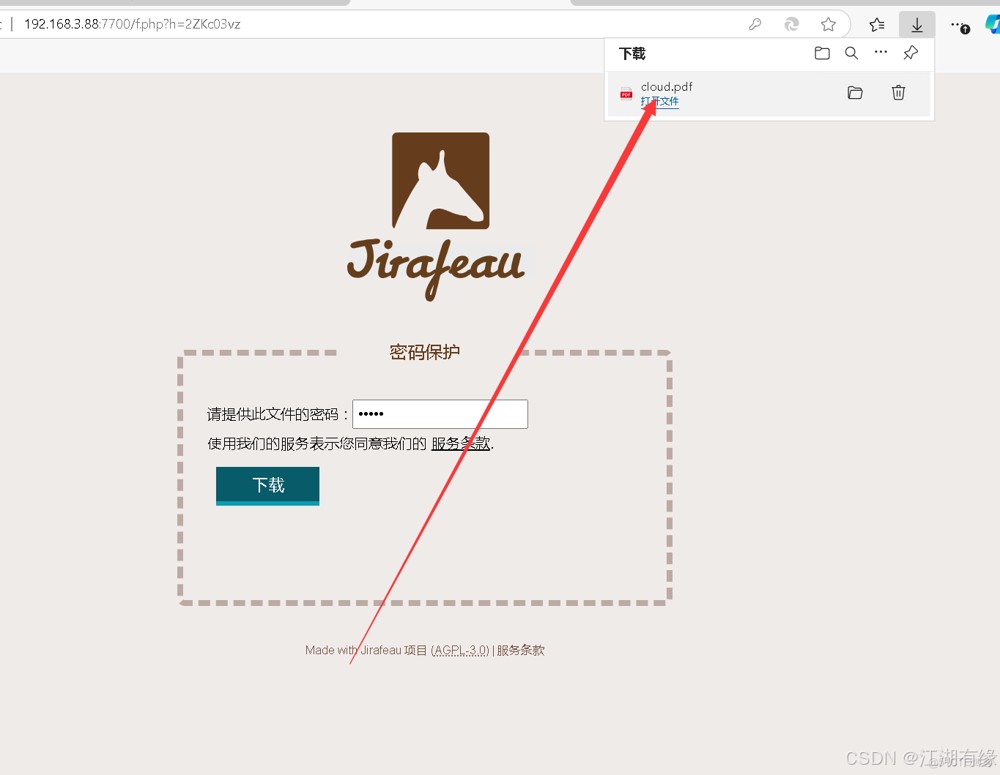Open browser settings and more menu
The width and height of the screenshot is (1000, 775).
click(x=960, y=25)
